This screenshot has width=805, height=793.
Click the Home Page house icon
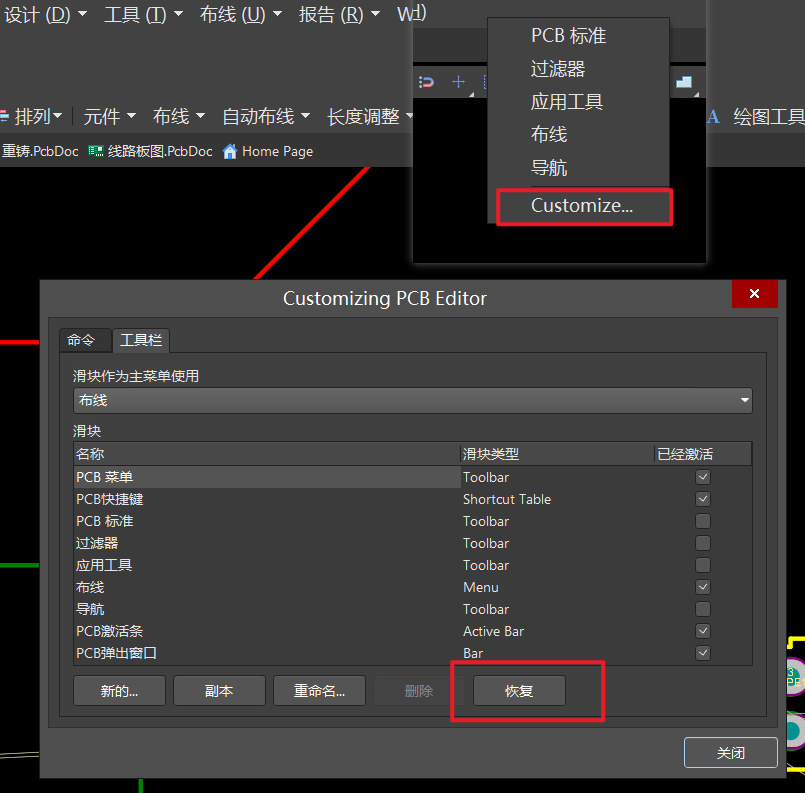(230, 151)
